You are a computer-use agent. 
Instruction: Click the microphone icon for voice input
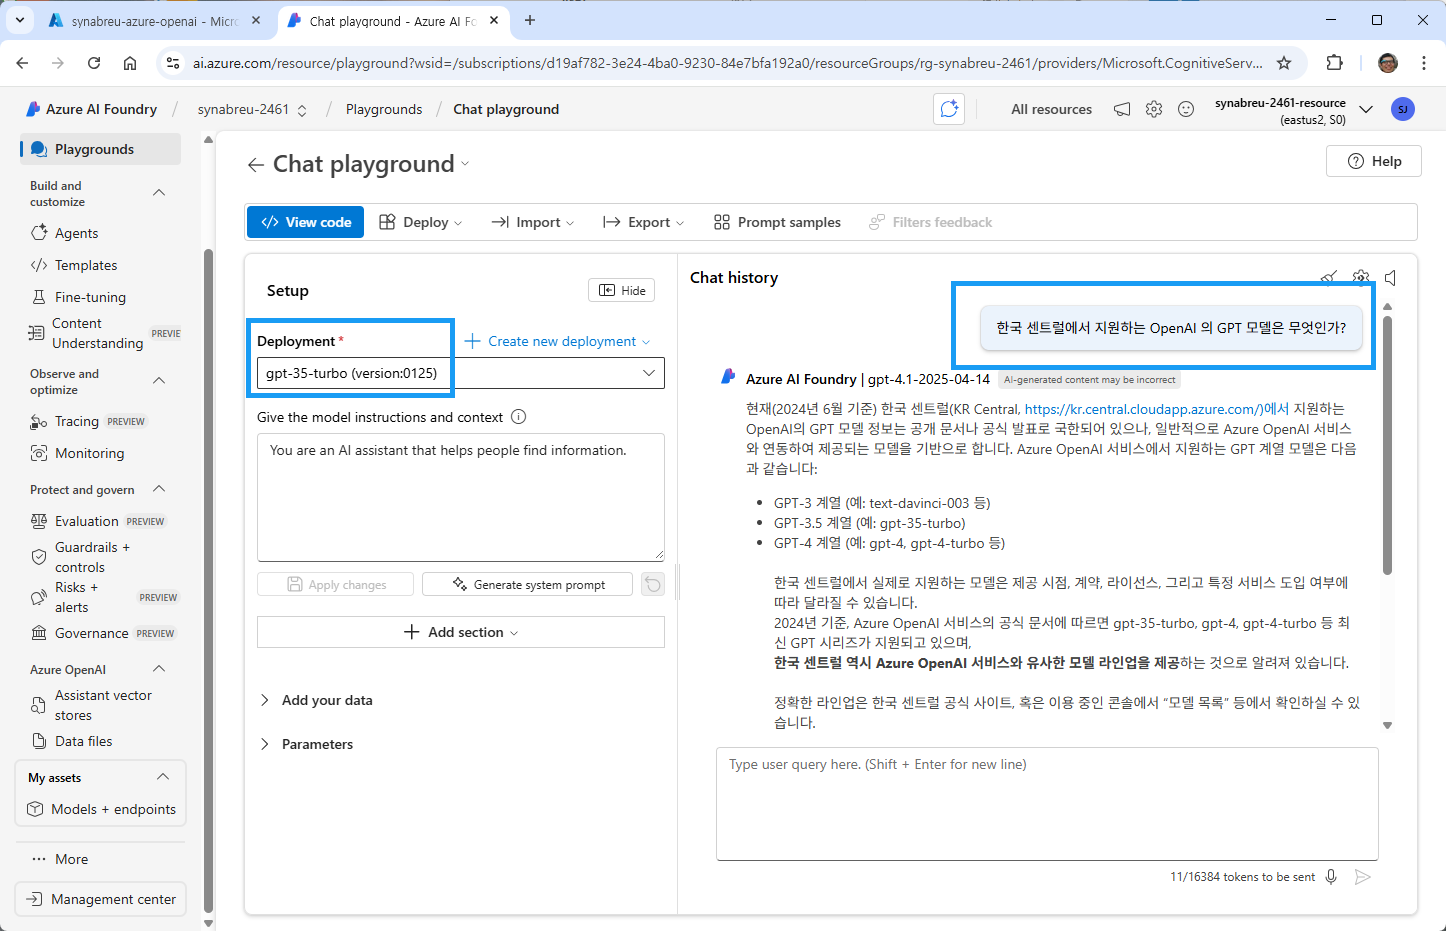pos(1331,877)
